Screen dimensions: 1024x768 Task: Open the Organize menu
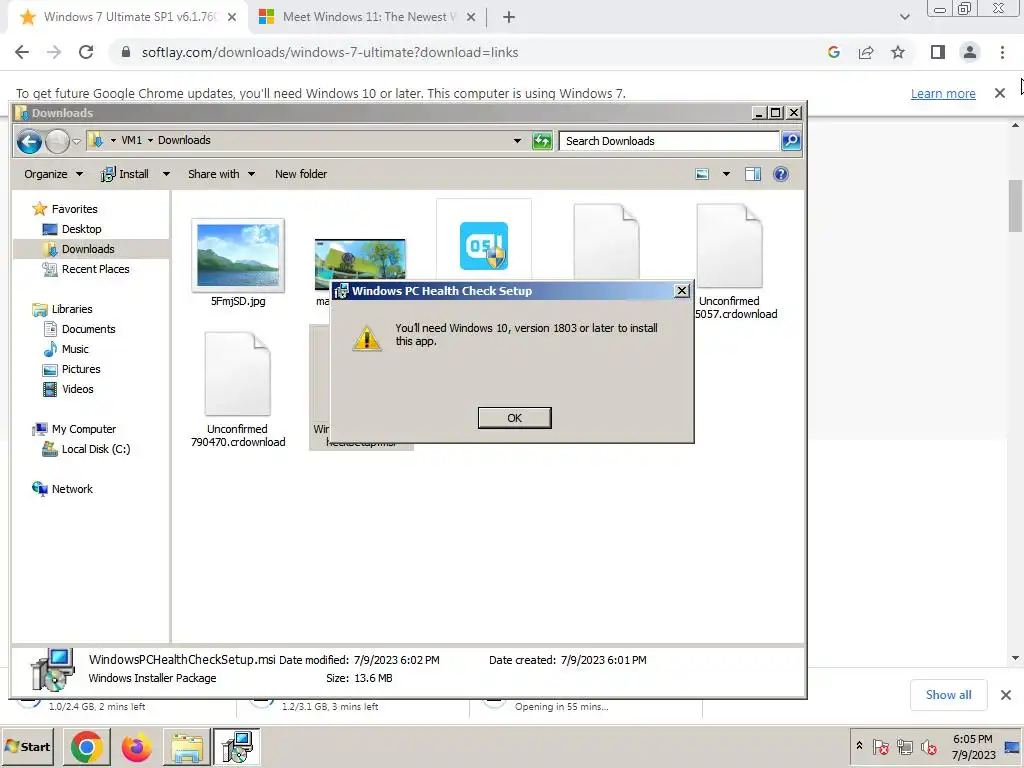coord(54,174)
